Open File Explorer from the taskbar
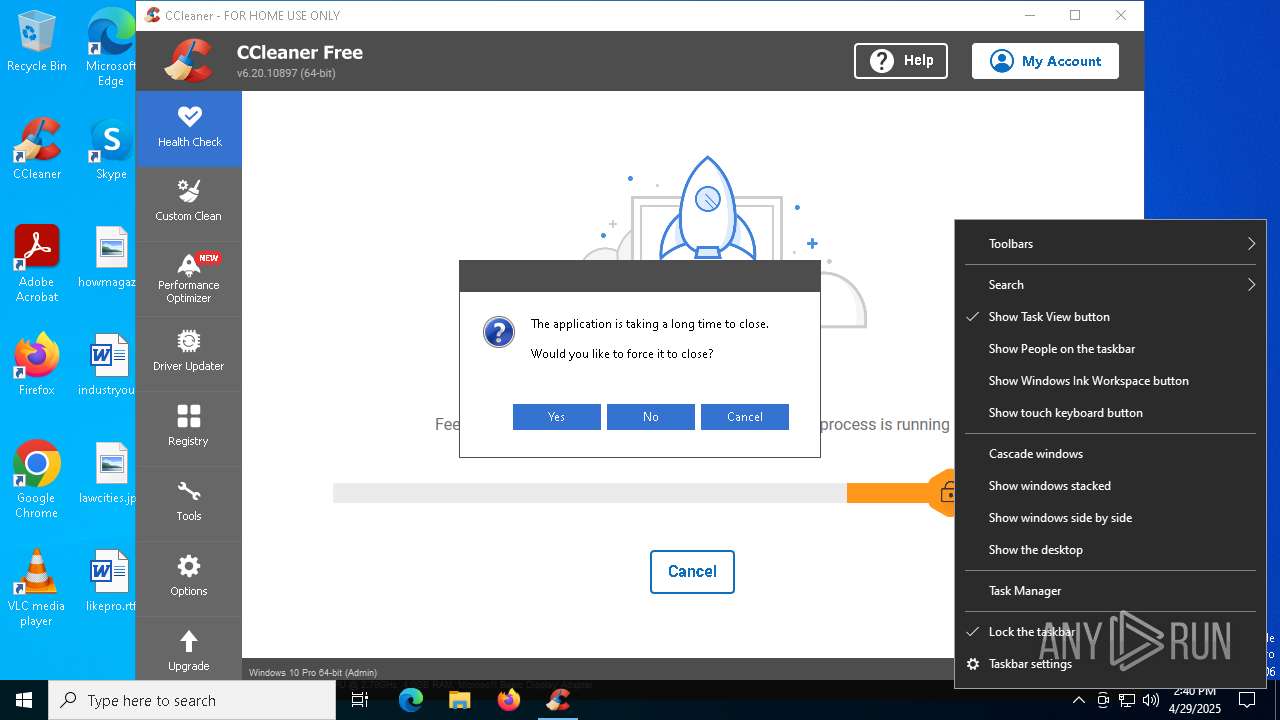This screenshot has width=1280, height=720. pyautogui.click(x=459, y=700)
